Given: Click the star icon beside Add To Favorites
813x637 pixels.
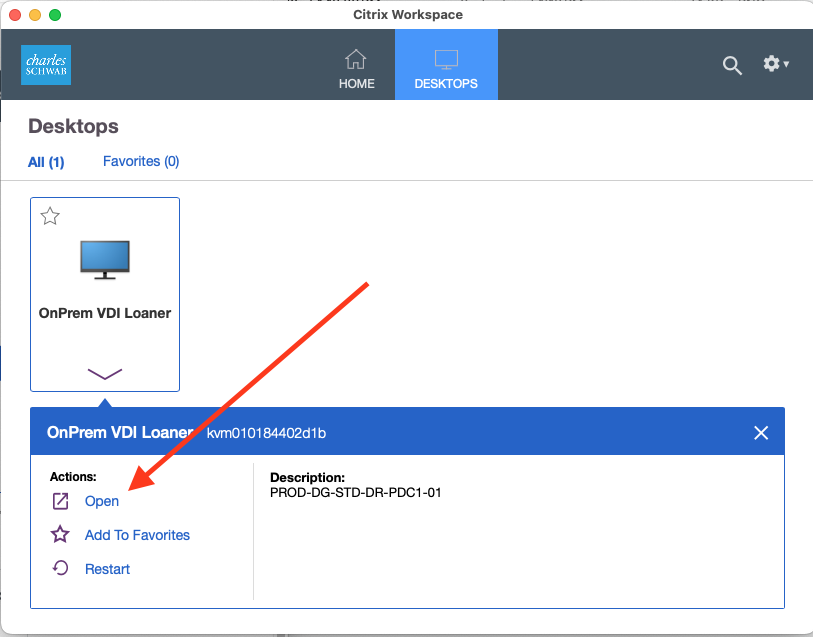Looking at the screenshot, I should point(60,534).
